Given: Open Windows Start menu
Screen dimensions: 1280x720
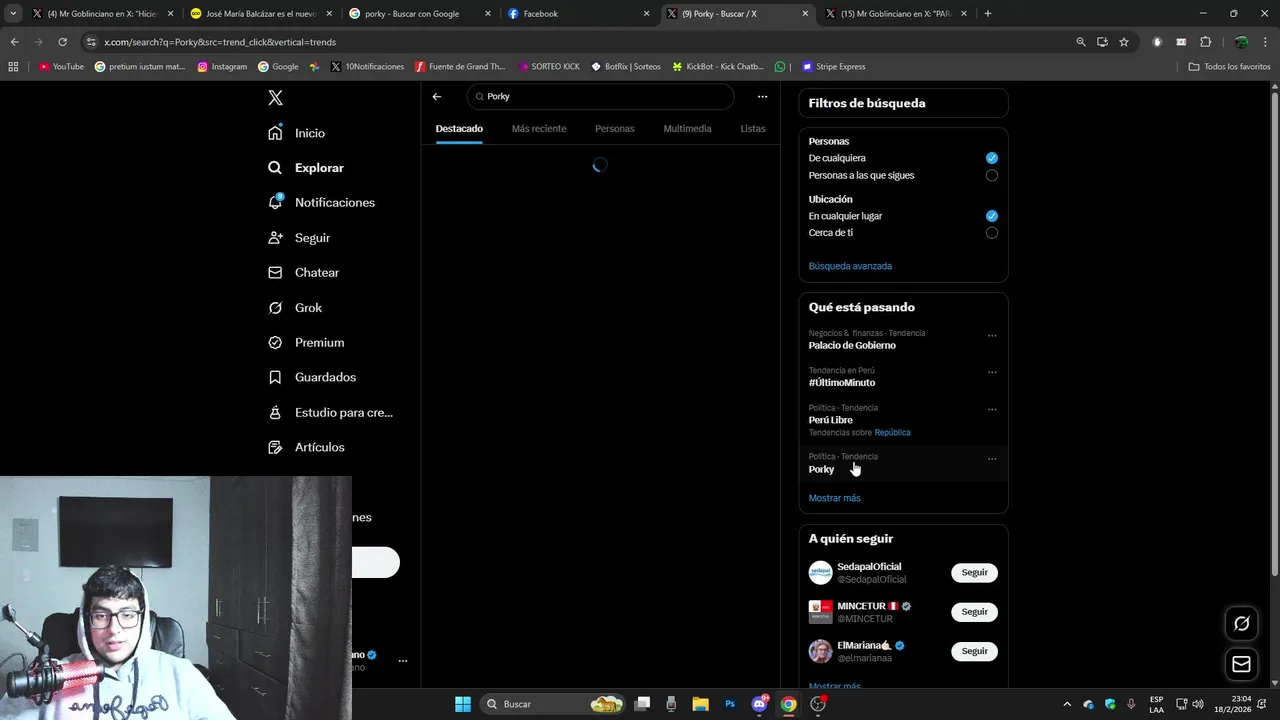Looking at the screenshot, I should point(463,704).
